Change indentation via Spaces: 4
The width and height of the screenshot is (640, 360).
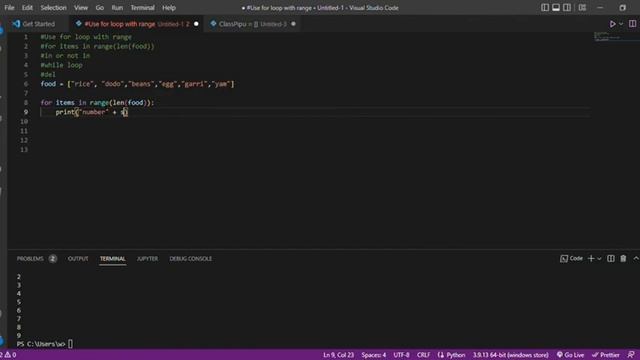pos(373,355)
